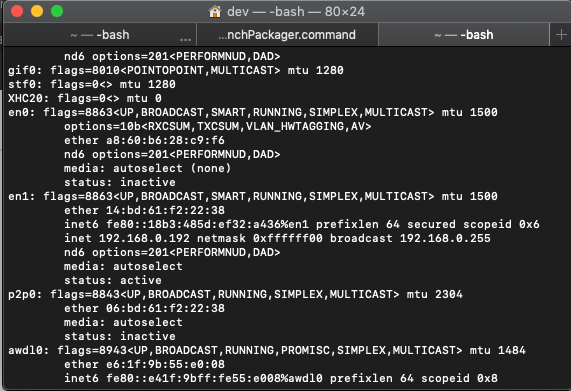The height and width of the screenshot is (391, 571).
Task: Click the 'en1: flags=8863' interface line
Action: click(x=253, y=196)
